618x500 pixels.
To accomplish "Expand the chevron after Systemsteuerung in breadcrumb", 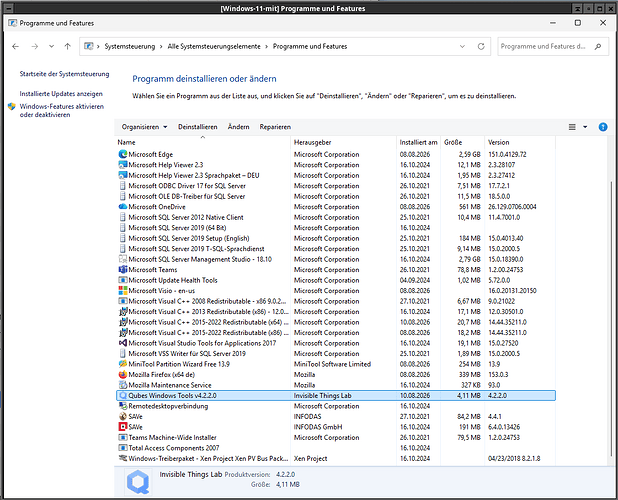I will click(x=161, y=46).
